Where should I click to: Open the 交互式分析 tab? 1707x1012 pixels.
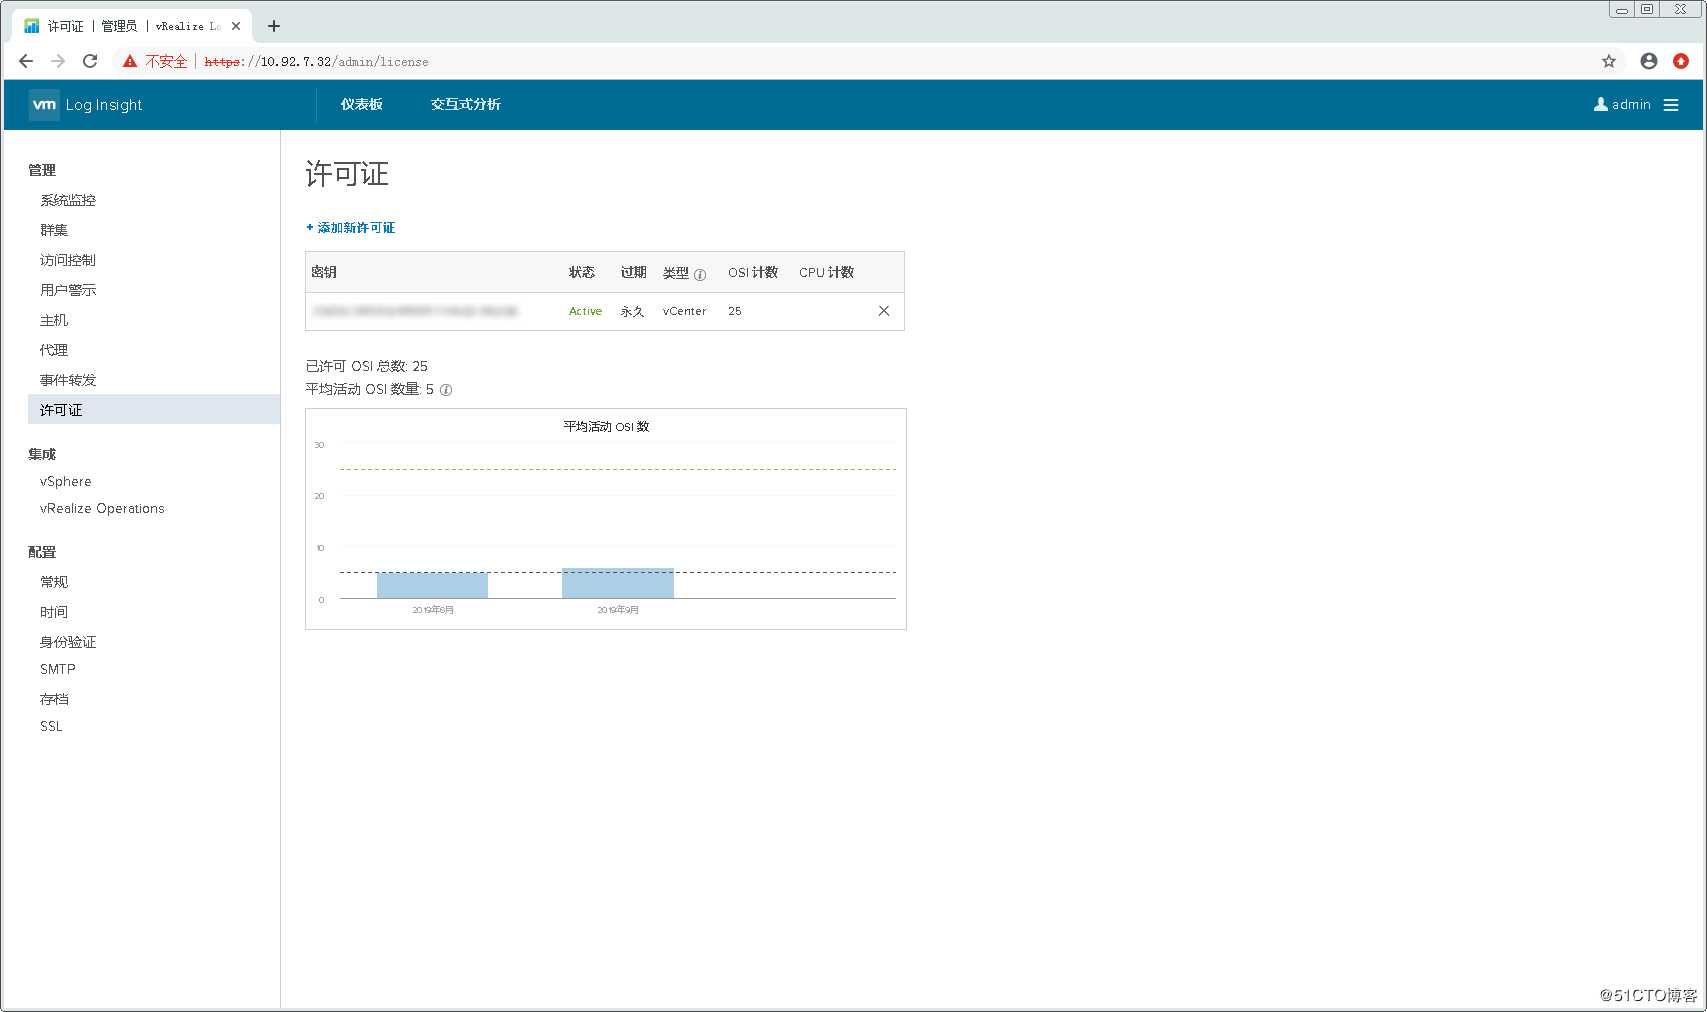point(466,105)
